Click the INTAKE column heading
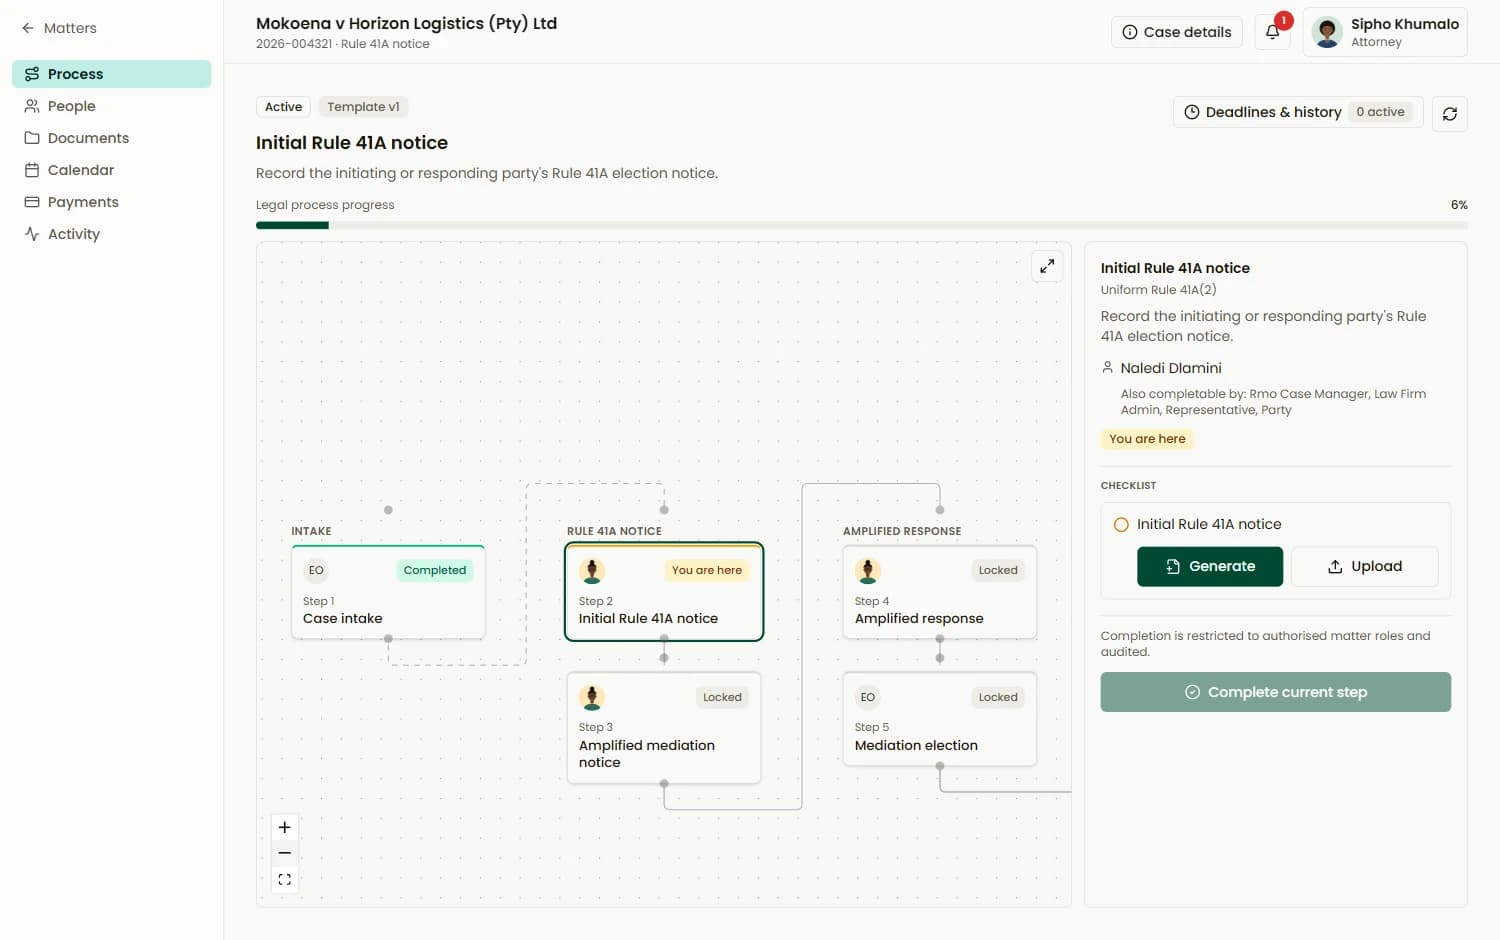The width and height of the screenshot is (1500, 940). (311, 531)
